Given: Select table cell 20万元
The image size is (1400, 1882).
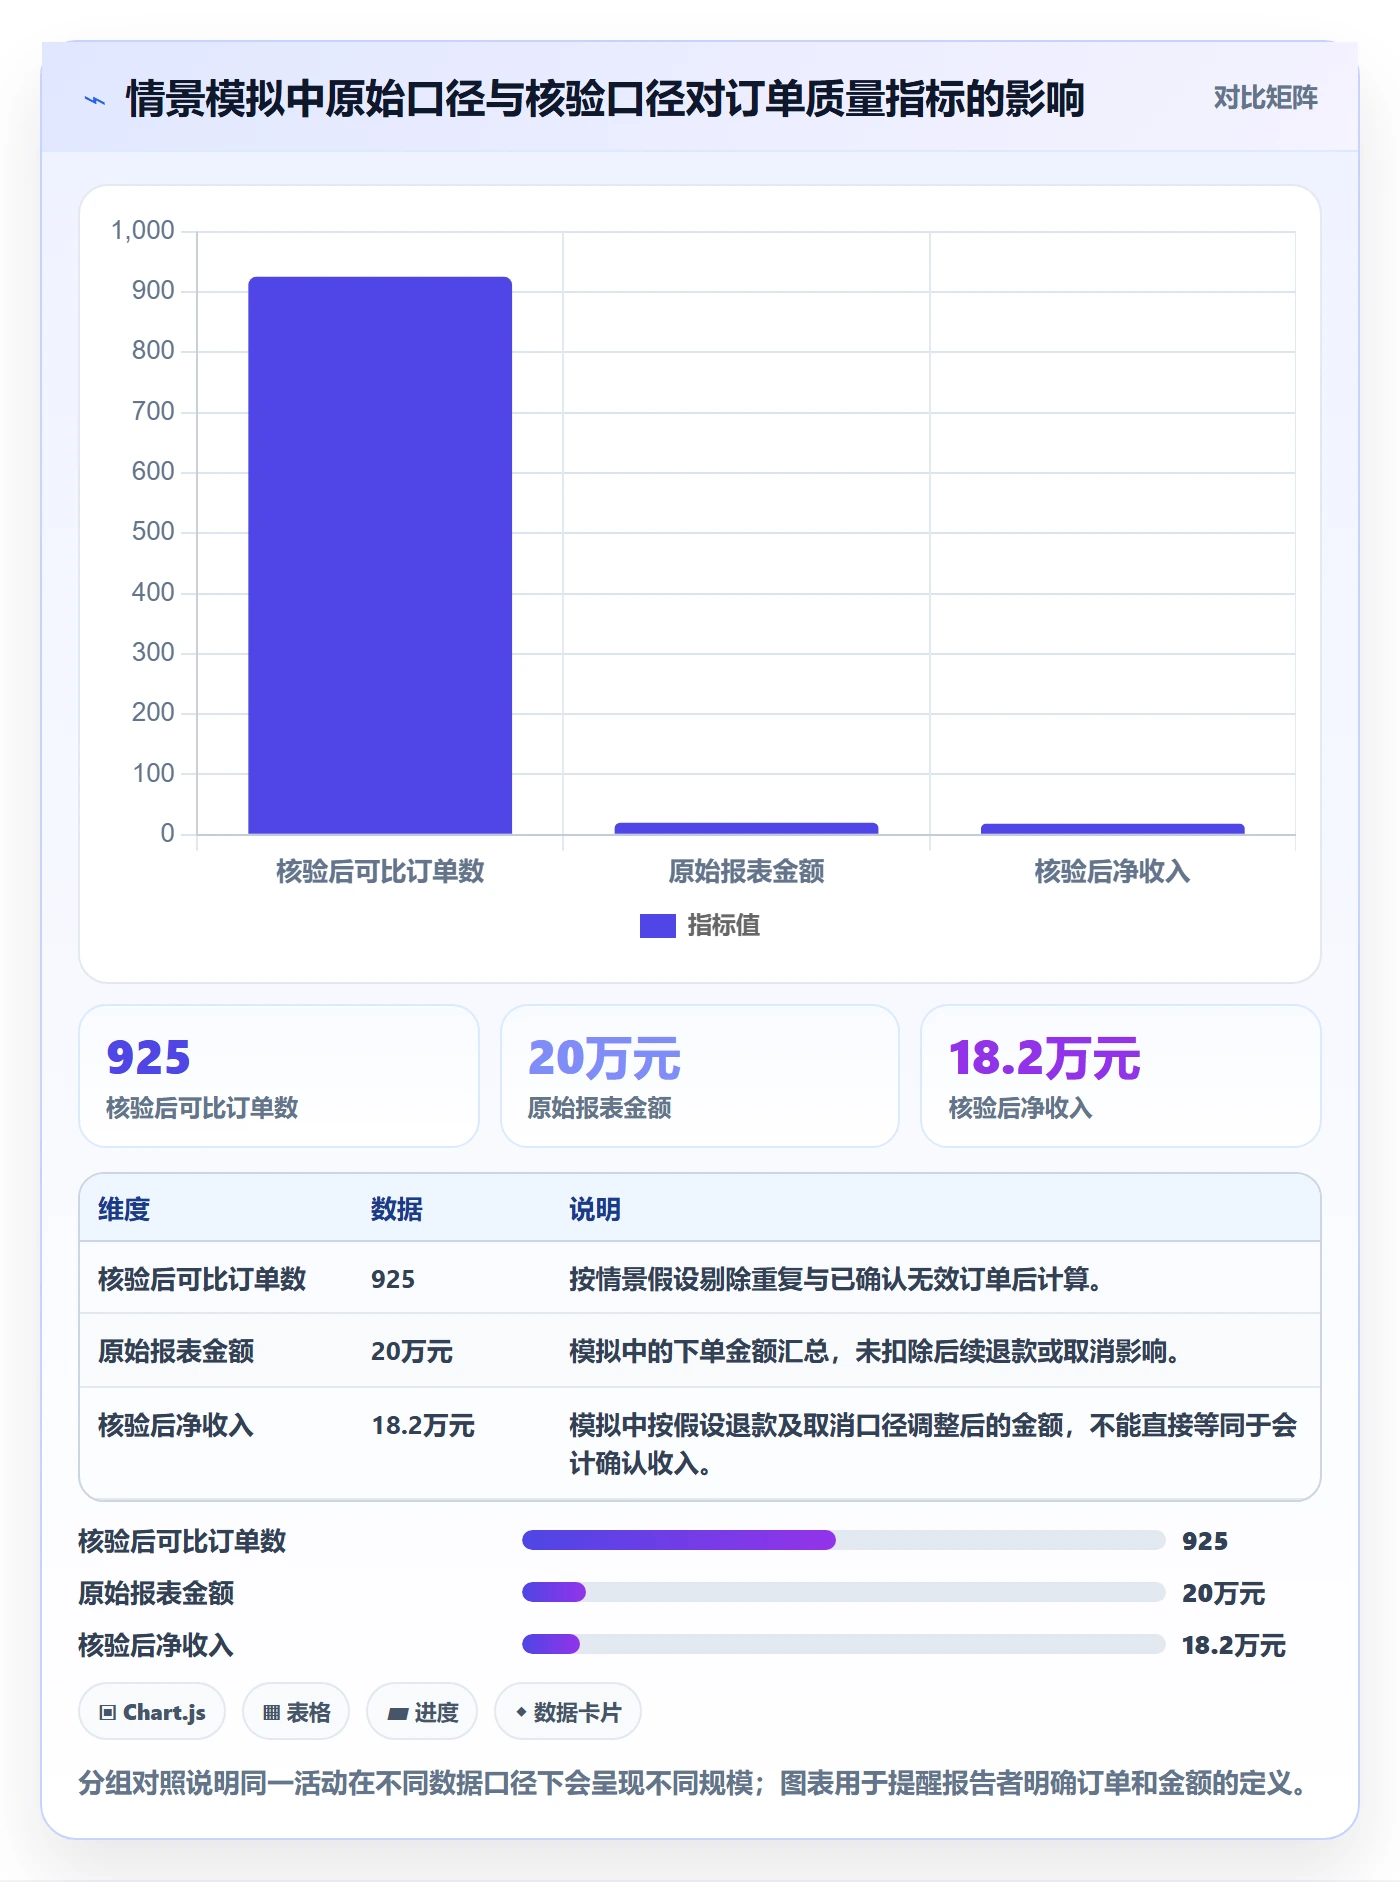Looking at the screenshot, I should (x=411, y=1351).
